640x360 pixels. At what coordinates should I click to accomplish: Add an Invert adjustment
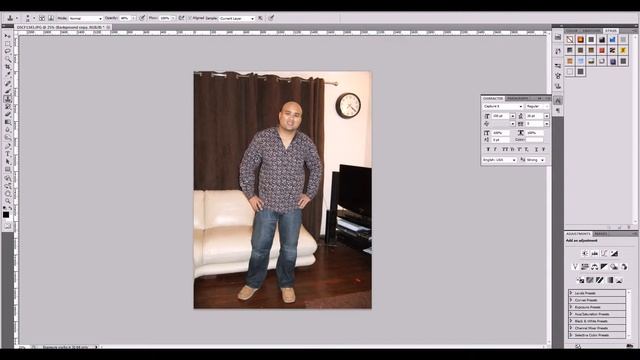coord(580,280)
